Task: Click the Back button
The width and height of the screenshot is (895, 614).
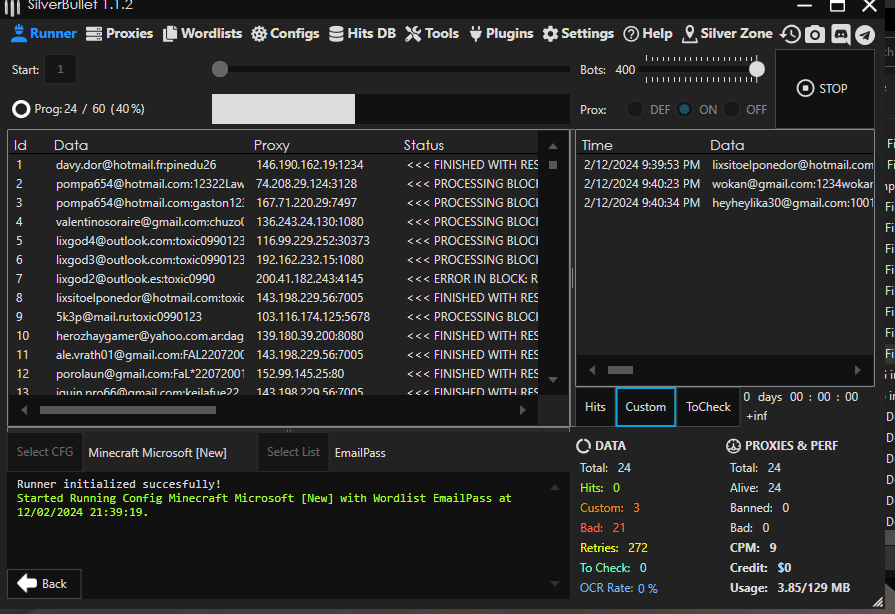Action: point(44,584)
